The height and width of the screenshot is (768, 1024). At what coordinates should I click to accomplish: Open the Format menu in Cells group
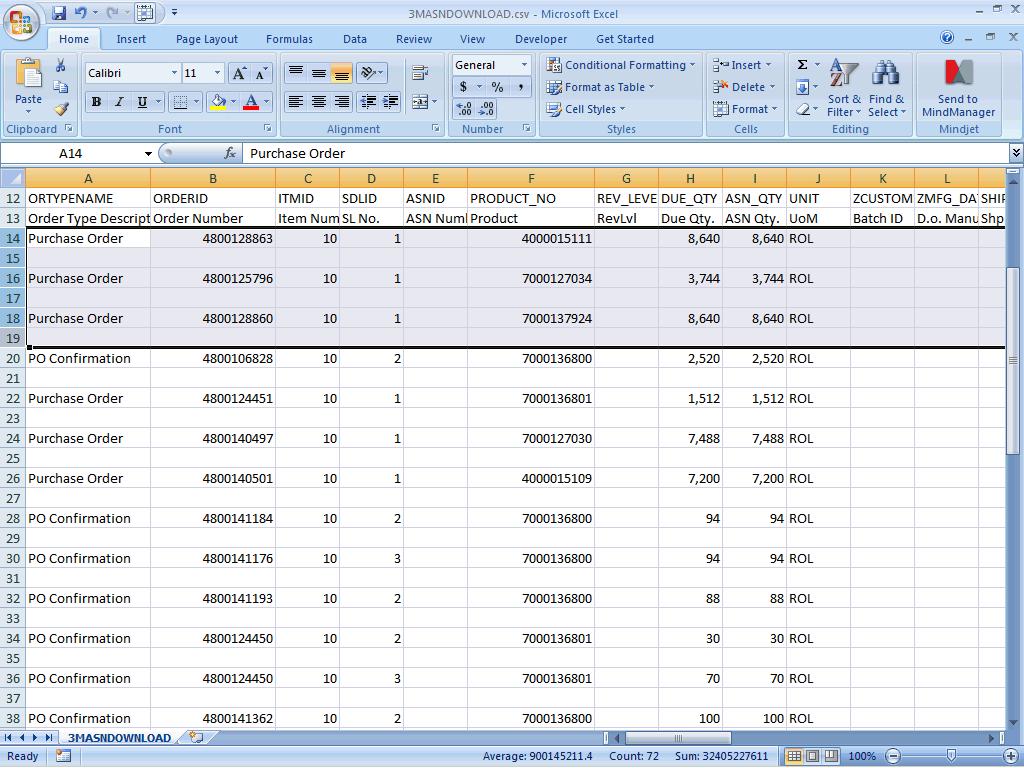[745, 109]
